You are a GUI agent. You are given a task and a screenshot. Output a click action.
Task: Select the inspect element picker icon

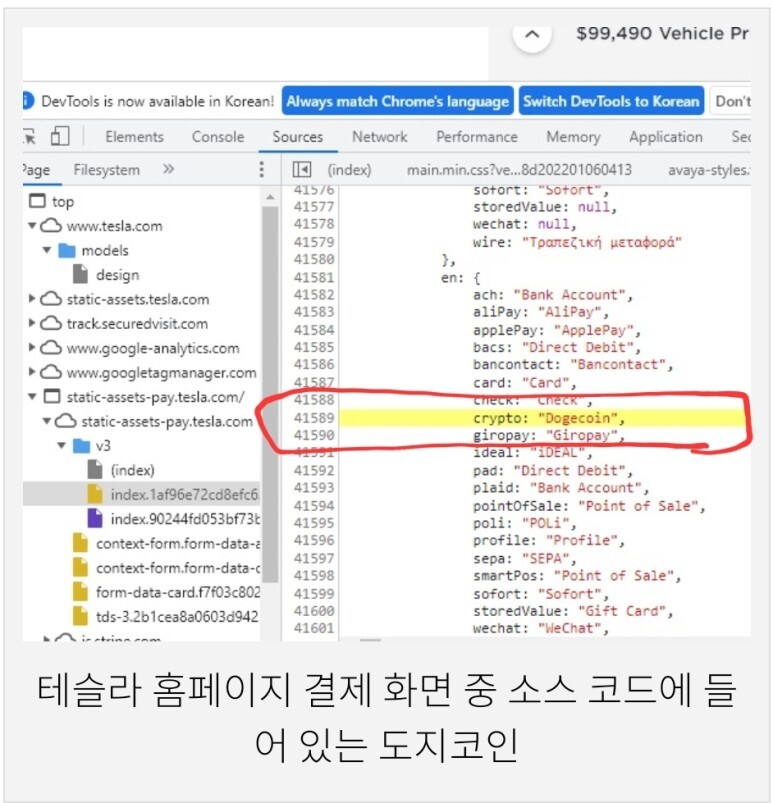point(29,137)
